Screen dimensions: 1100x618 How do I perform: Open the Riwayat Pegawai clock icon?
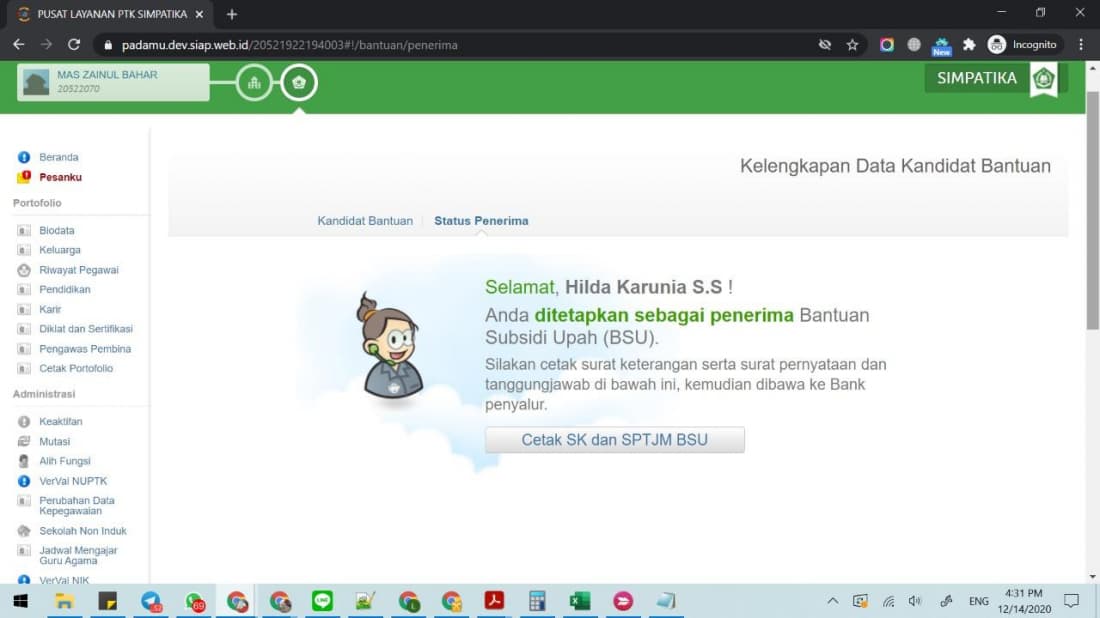22,270
